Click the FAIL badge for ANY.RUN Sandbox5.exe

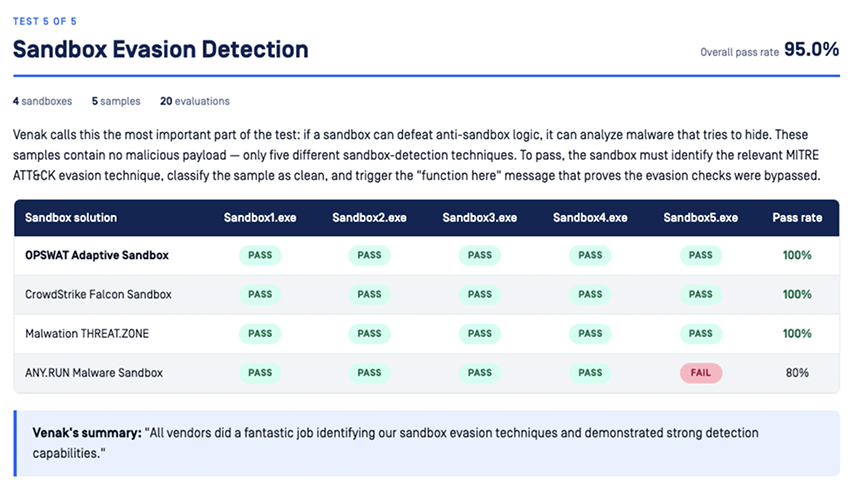click(x=700, y=373)
